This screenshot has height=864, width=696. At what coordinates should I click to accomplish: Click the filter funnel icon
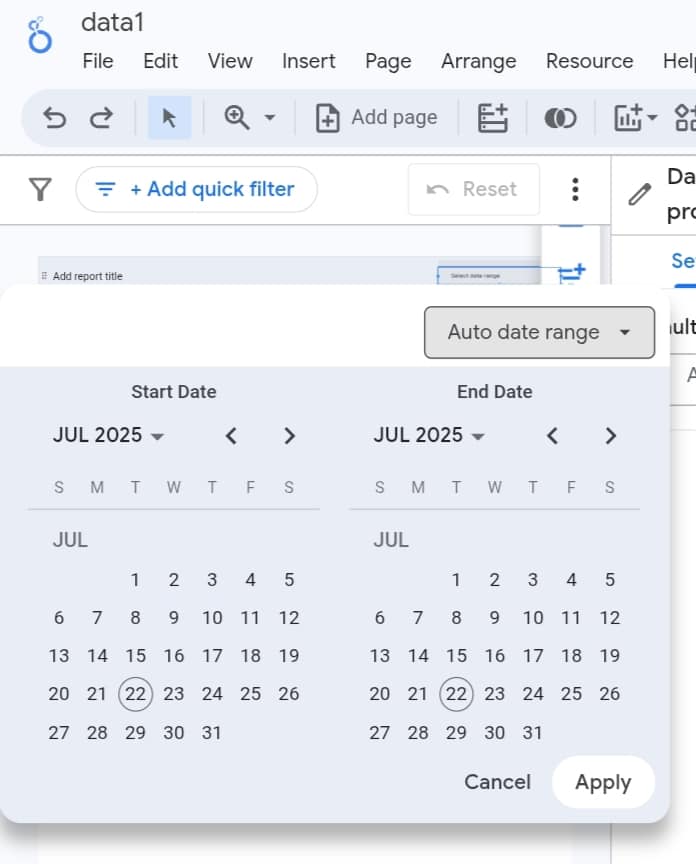click(x=40, y=189)
